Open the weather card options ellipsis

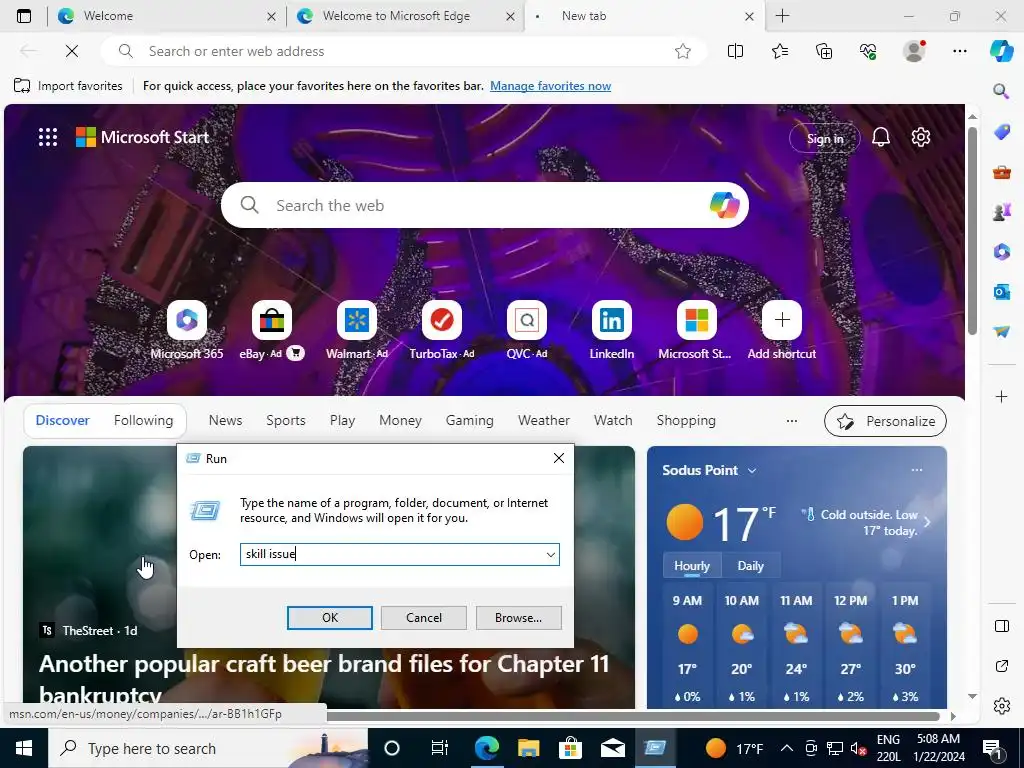click(917, 470)
